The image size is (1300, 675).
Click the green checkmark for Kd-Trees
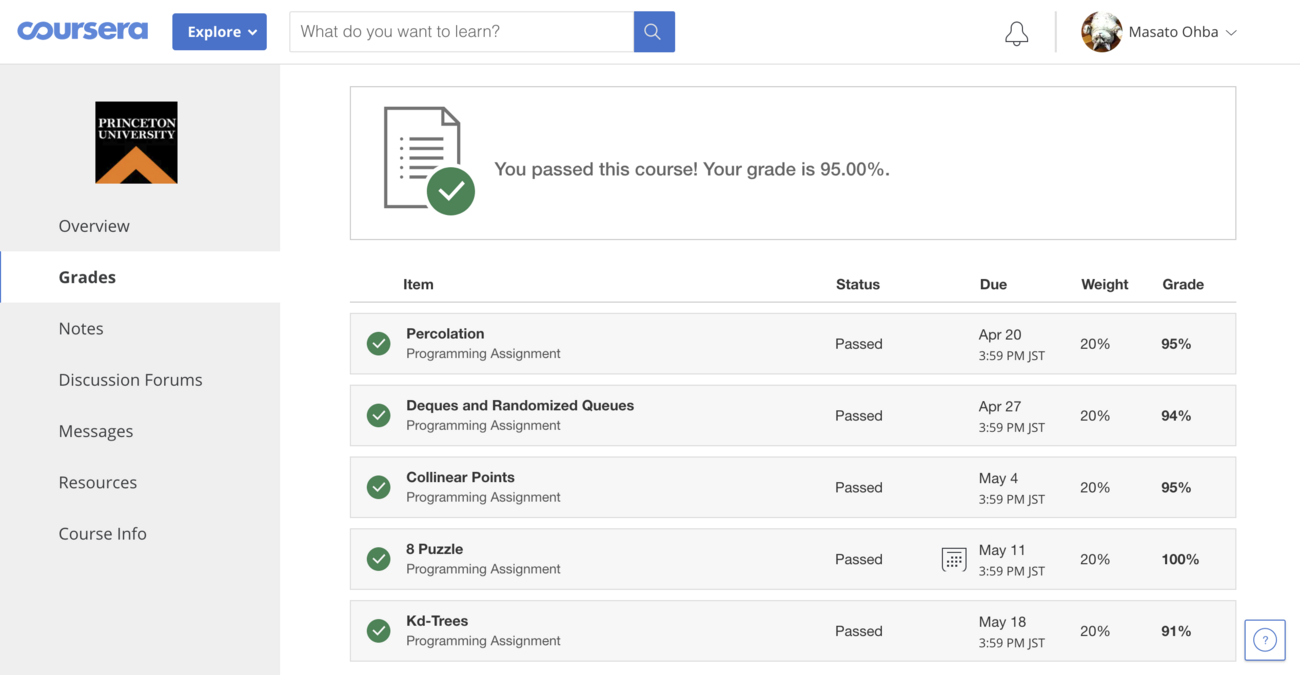[378, 631]
